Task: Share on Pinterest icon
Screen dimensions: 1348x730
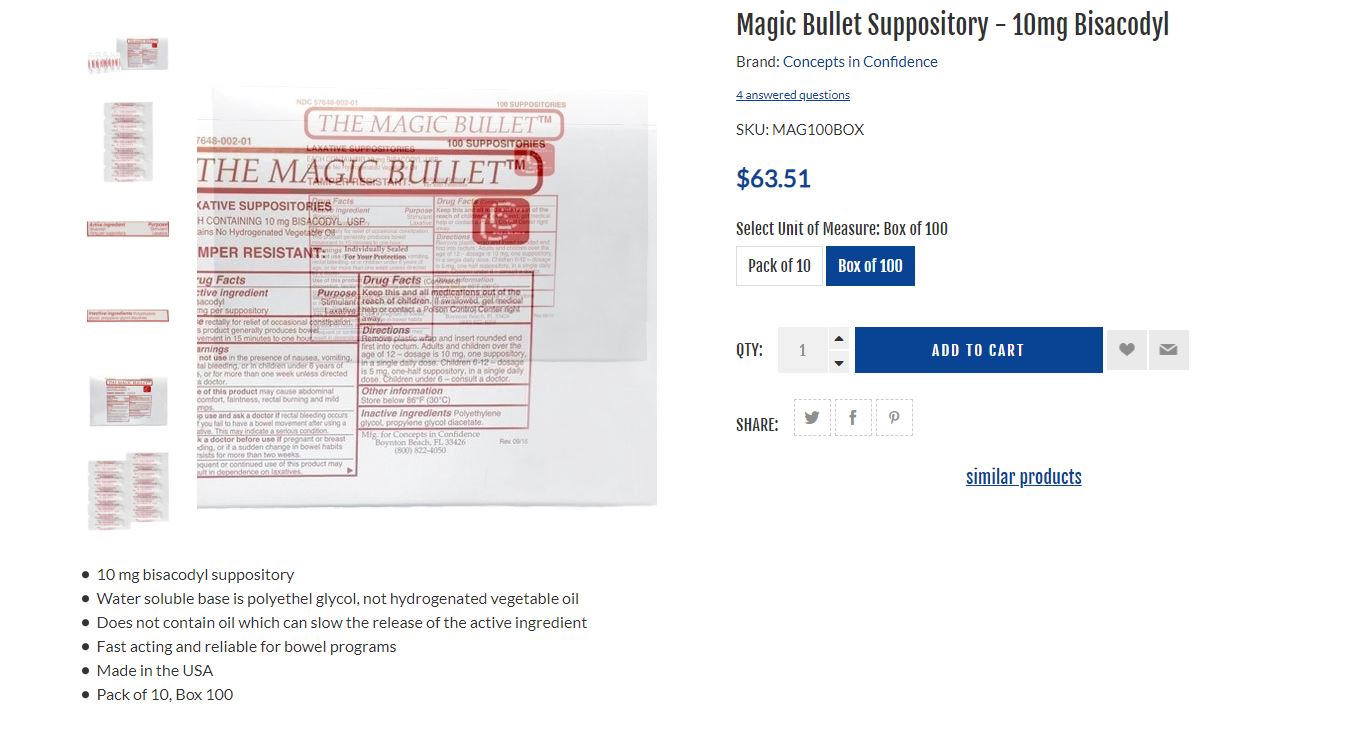Action: pos(894,418)
